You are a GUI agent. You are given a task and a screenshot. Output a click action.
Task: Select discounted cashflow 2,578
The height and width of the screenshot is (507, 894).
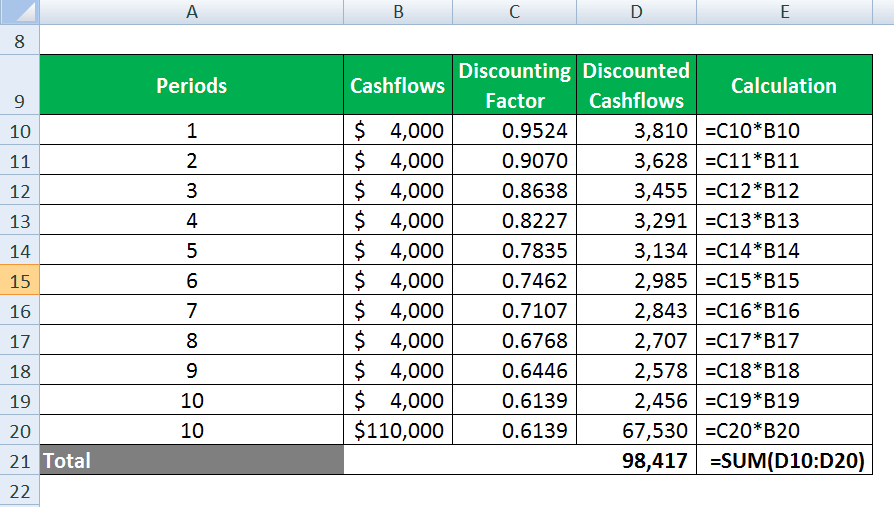click(x=636, y=370)
